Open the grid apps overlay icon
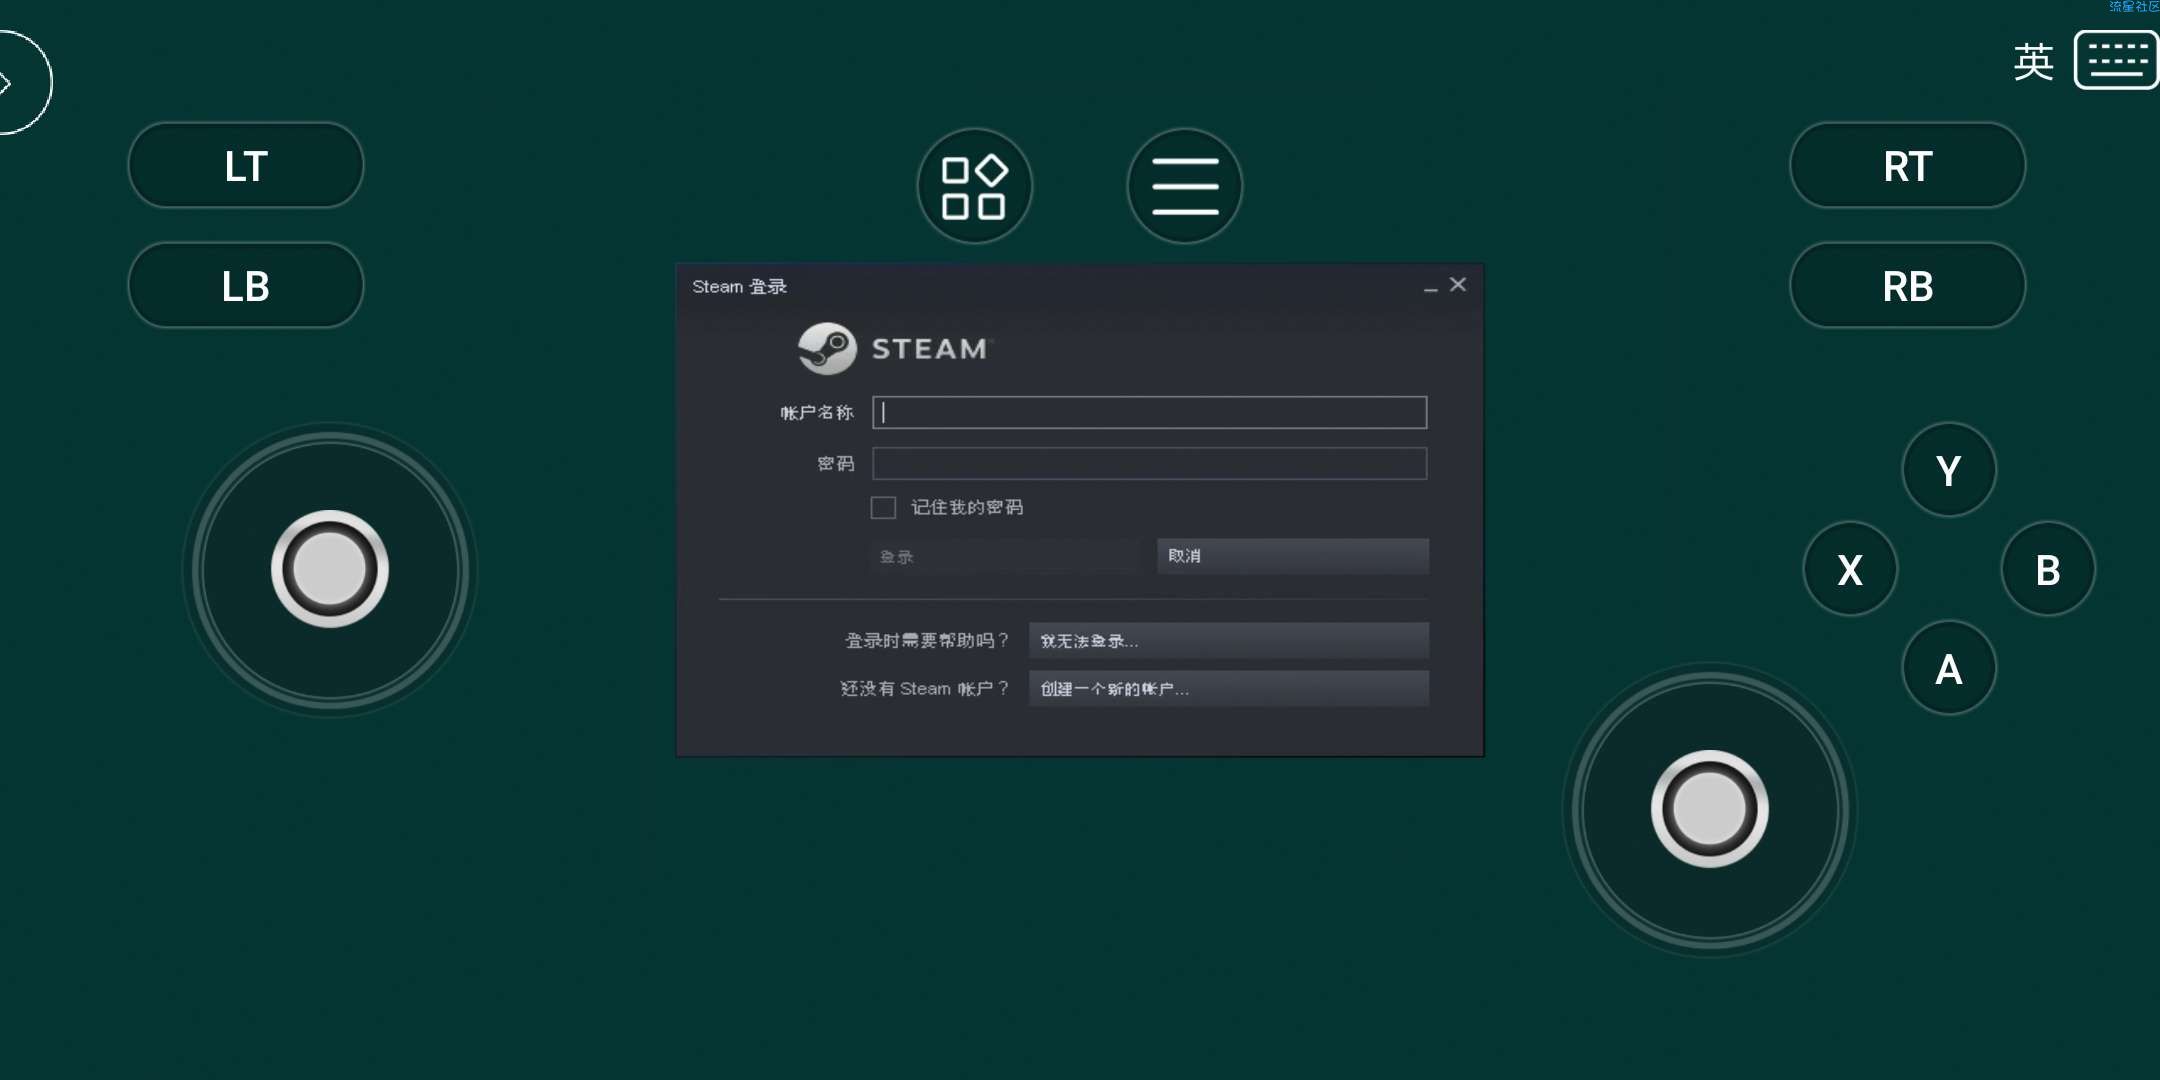2160x1080 pixels. coord(974,186)
